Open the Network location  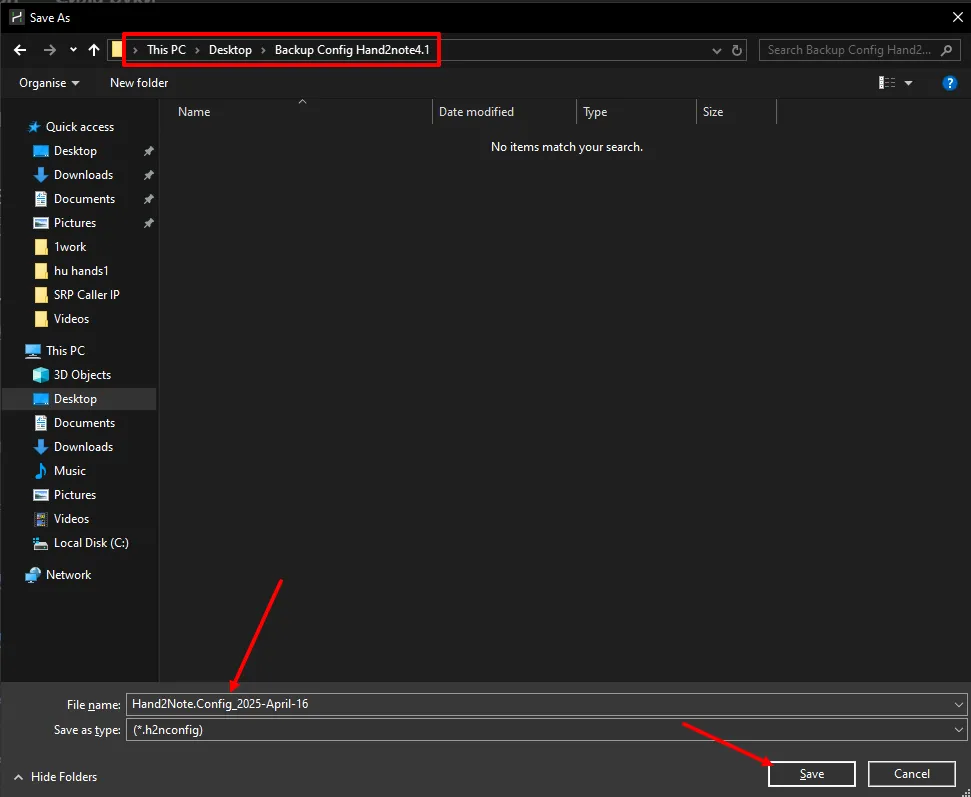tap(68, 575)
